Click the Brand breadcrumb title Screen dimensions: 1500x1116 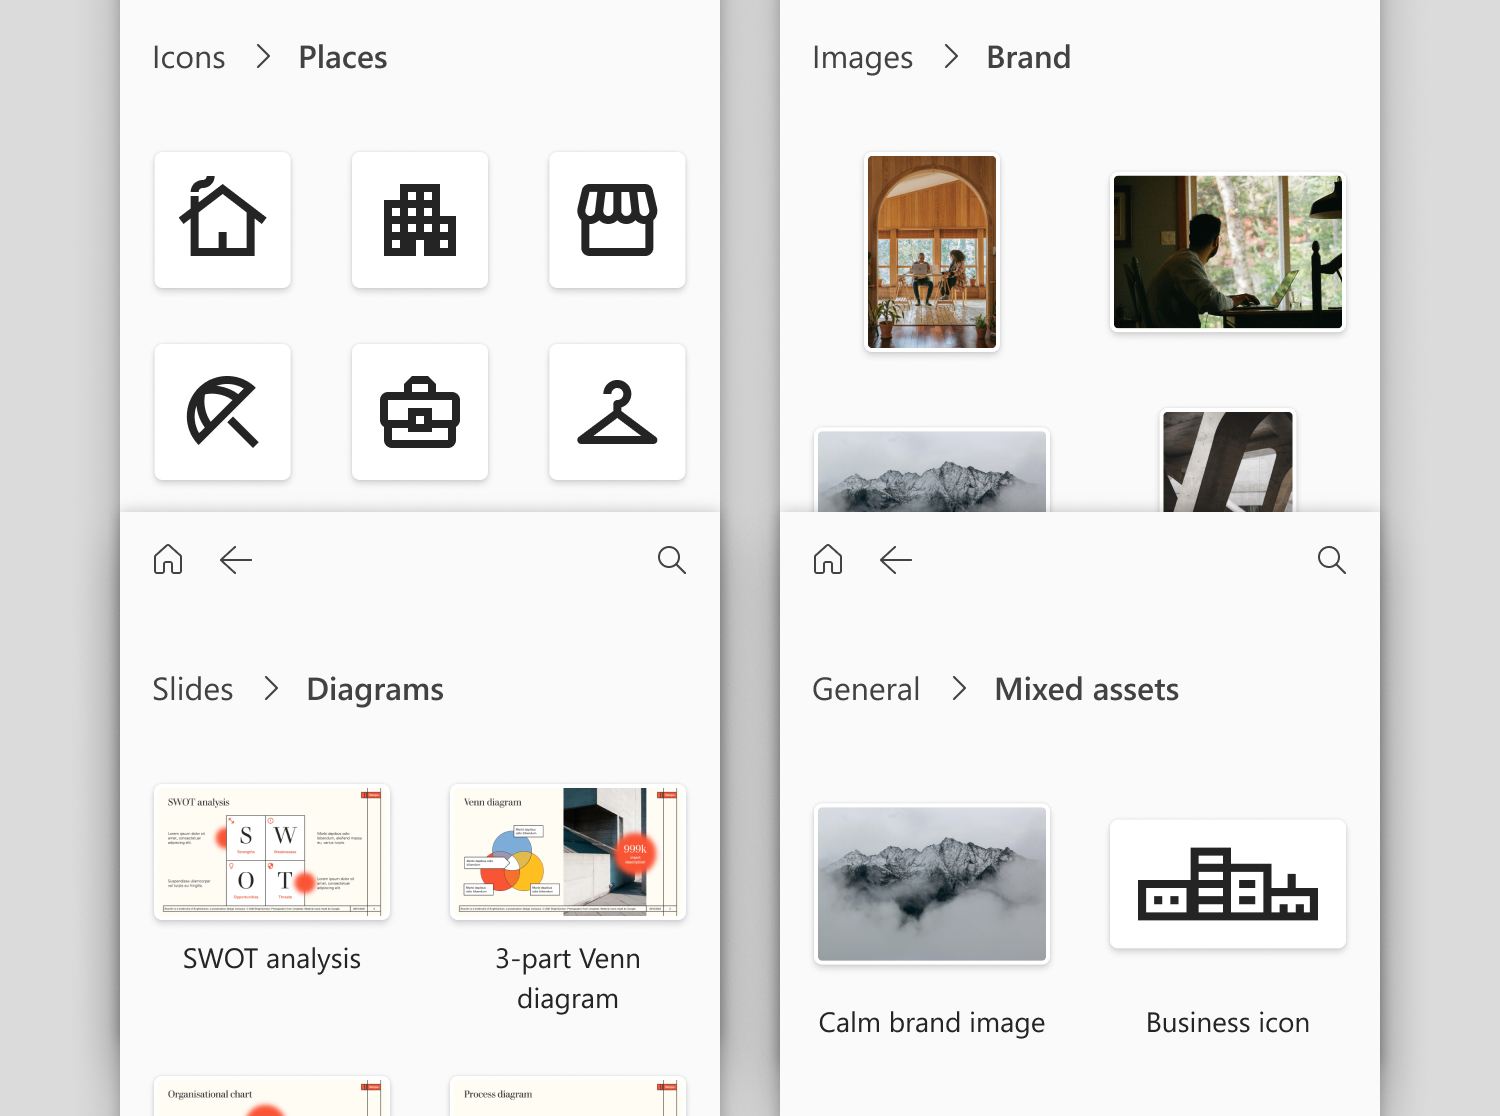pyautogui.click(x=1029, y=58)
